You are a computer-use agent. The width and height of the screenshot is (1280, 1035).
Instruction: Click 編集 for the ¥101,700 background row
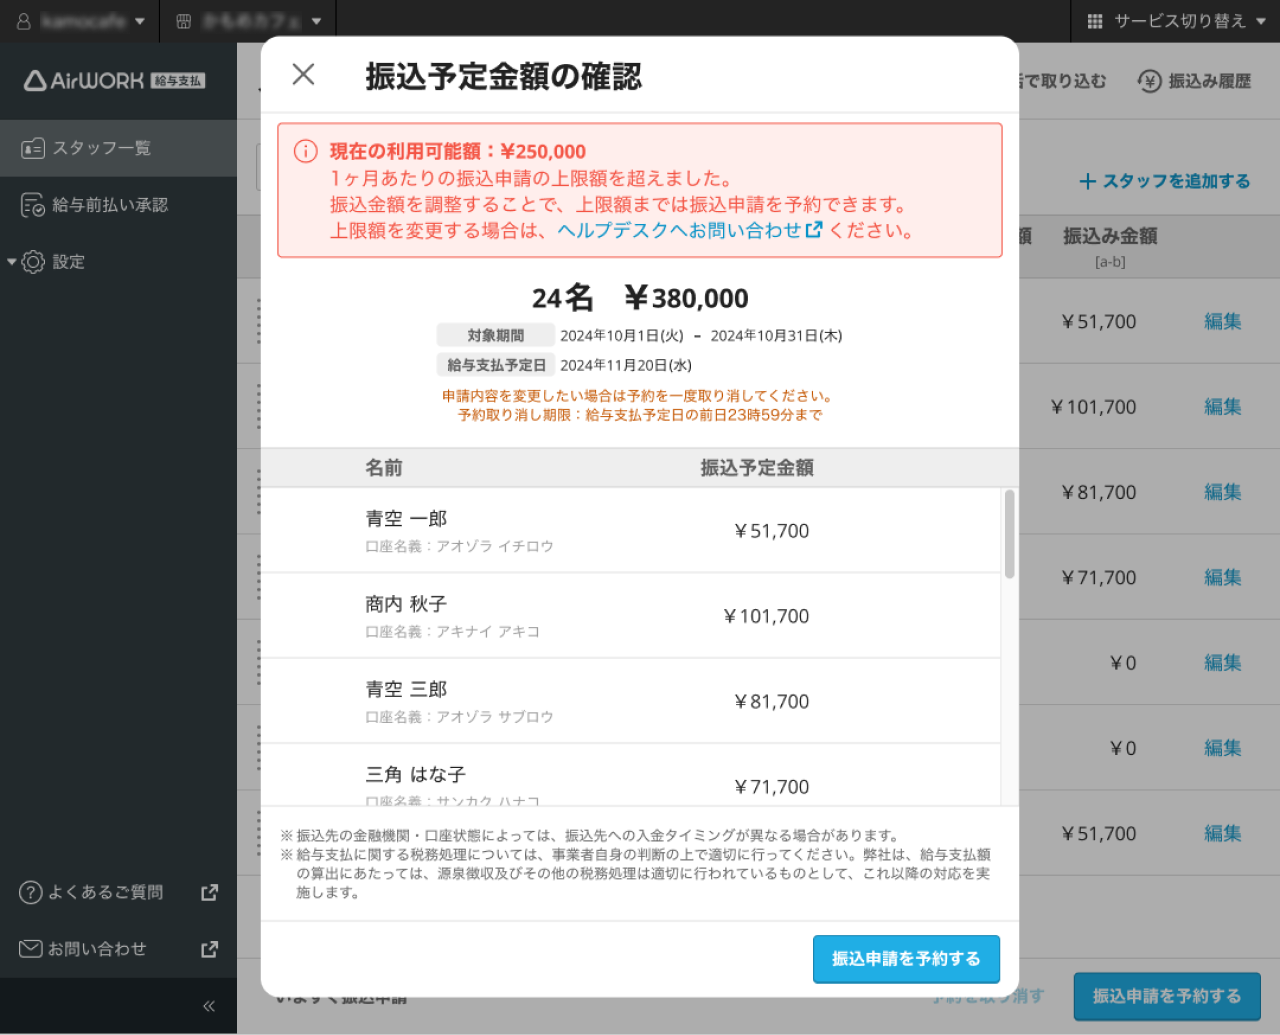pos(1222,407)
